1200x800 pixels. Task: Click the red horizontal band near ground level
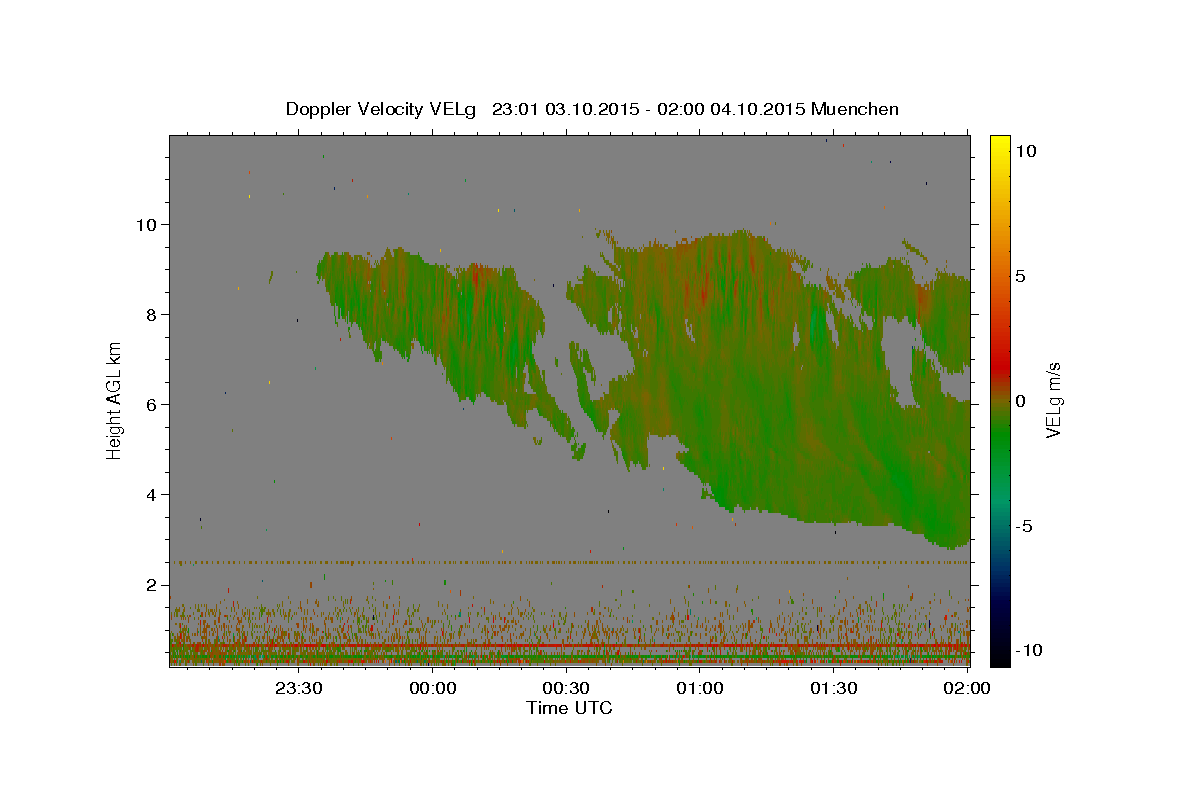(569, 646)
